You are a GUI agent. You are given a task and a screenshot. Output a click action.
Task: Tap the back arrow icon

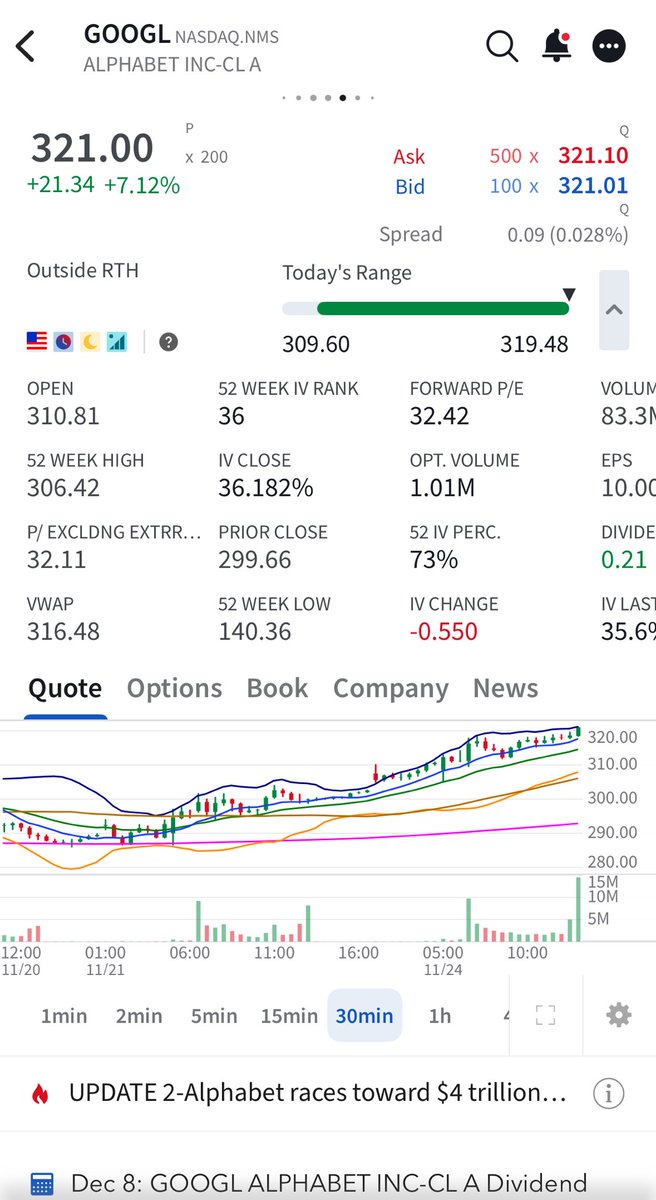[25, 46]
